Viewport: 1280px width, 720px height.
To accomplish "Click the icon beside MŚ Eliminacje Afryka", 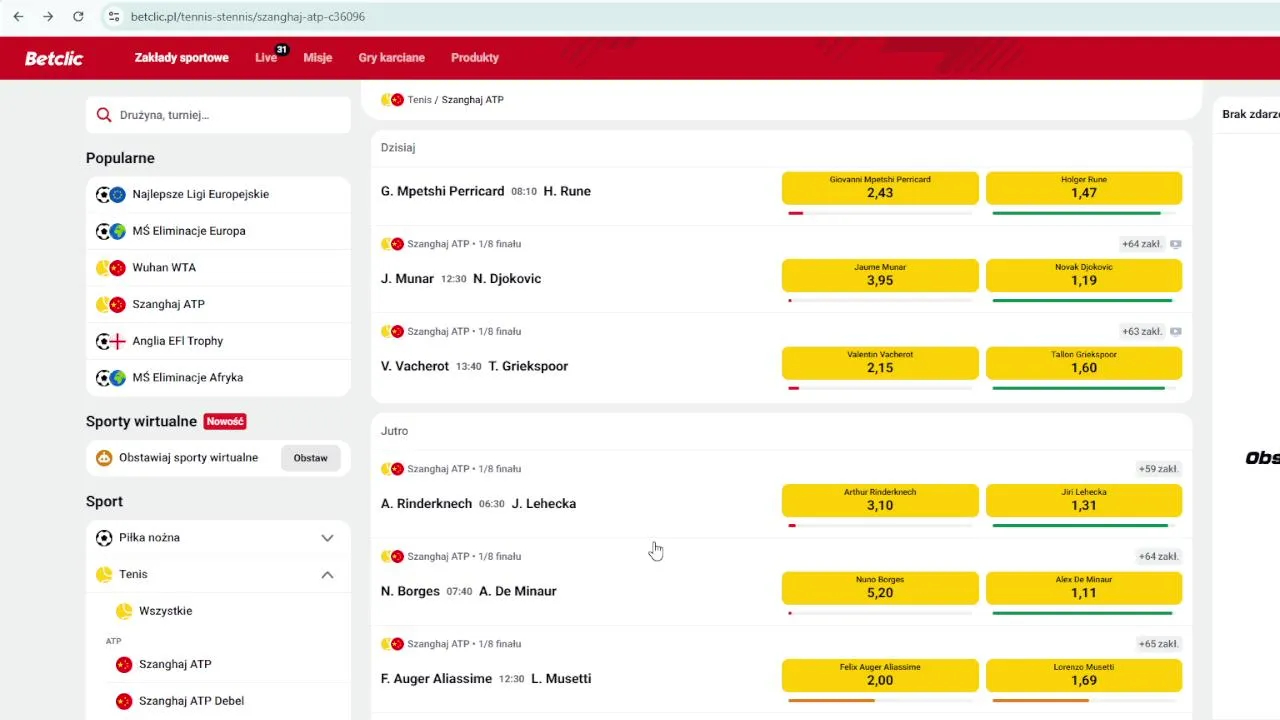I will pos(110,378).
